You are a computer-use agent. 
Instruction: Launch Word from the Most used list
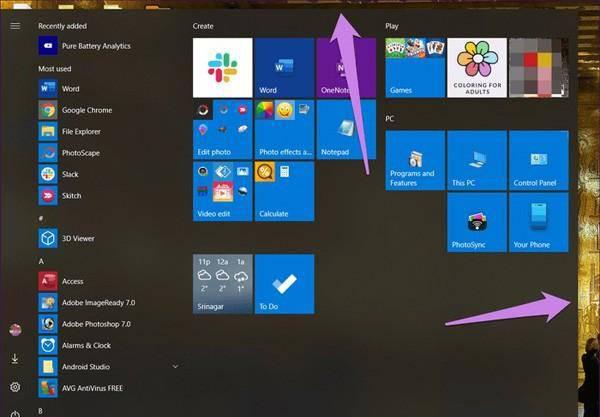point(59,89)
